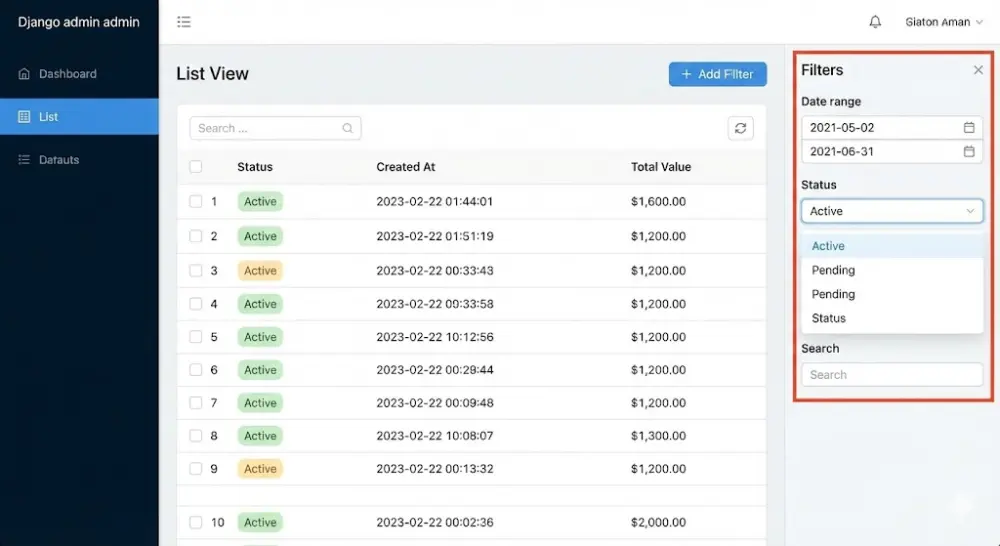Viewport: 1000px width, 546px height.
Task: Check the checkbox for row 3
Action: pos(196,270)
